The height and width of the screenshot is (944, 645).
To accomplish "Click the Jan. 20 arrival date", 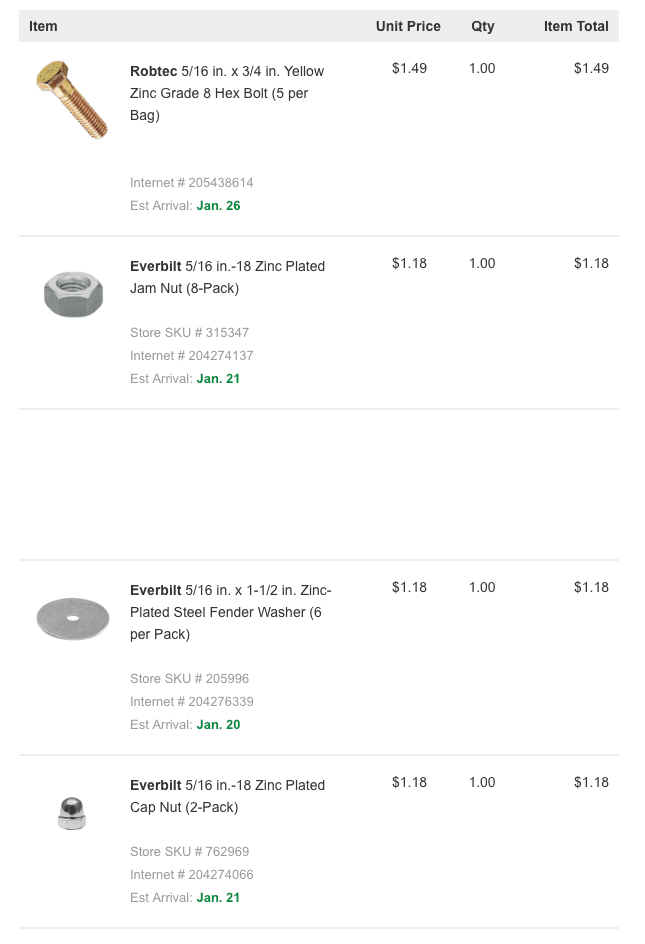I will (218, 724).
